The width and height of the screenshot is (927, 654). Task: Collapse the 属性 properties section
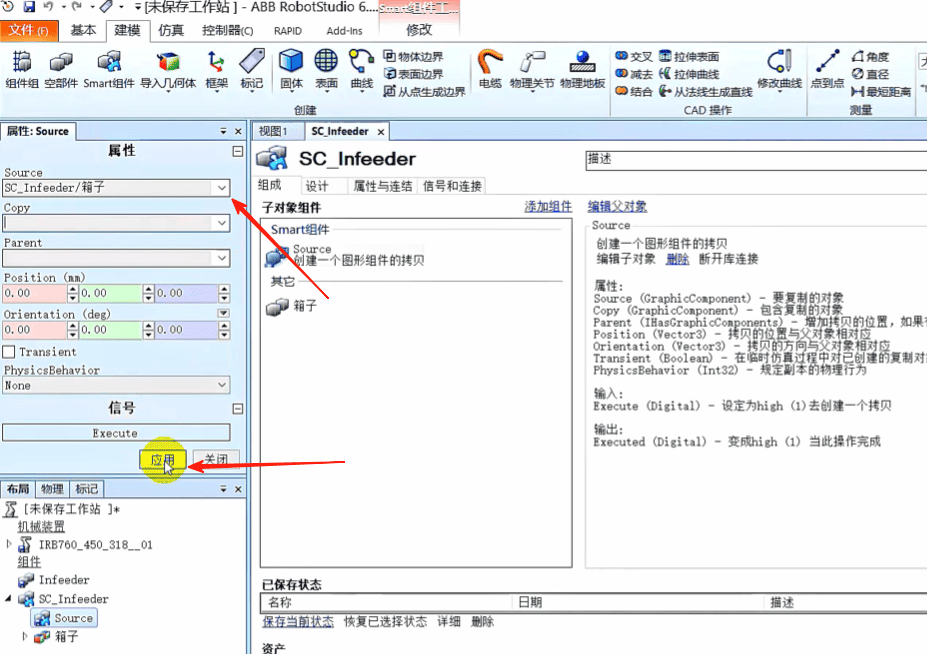point(238,151)
